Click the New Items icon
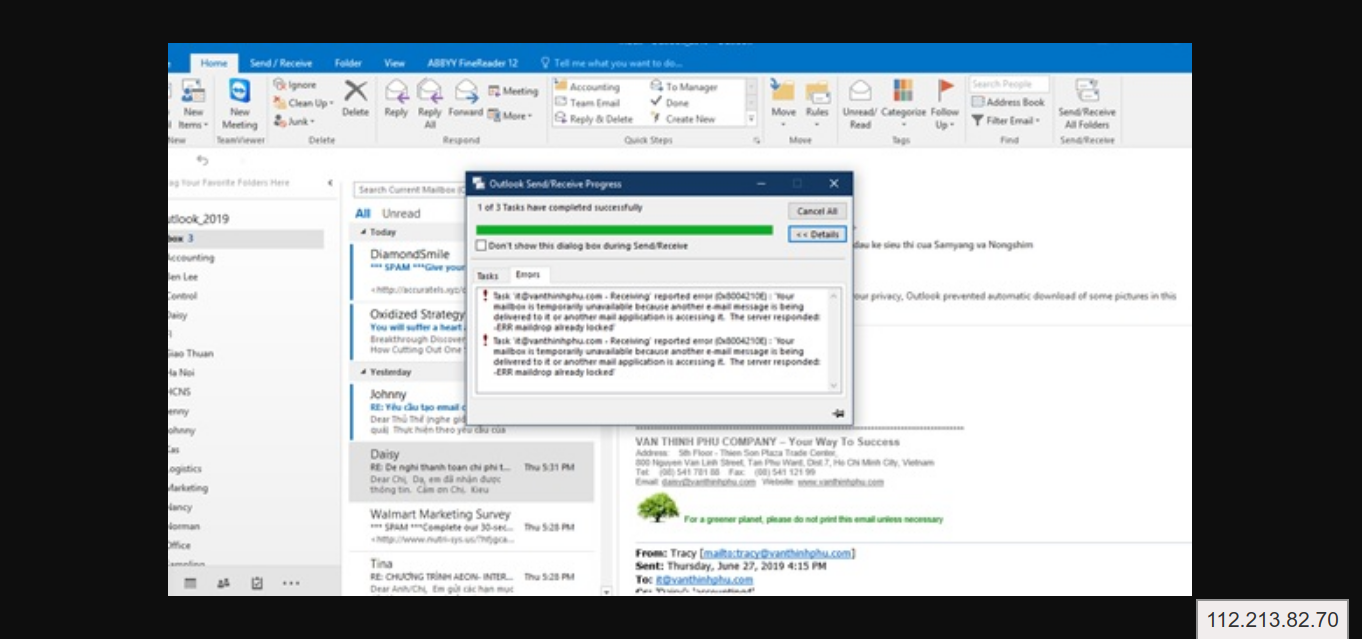Viewport: 1362px width, 639px height. [x=193, y=104]
